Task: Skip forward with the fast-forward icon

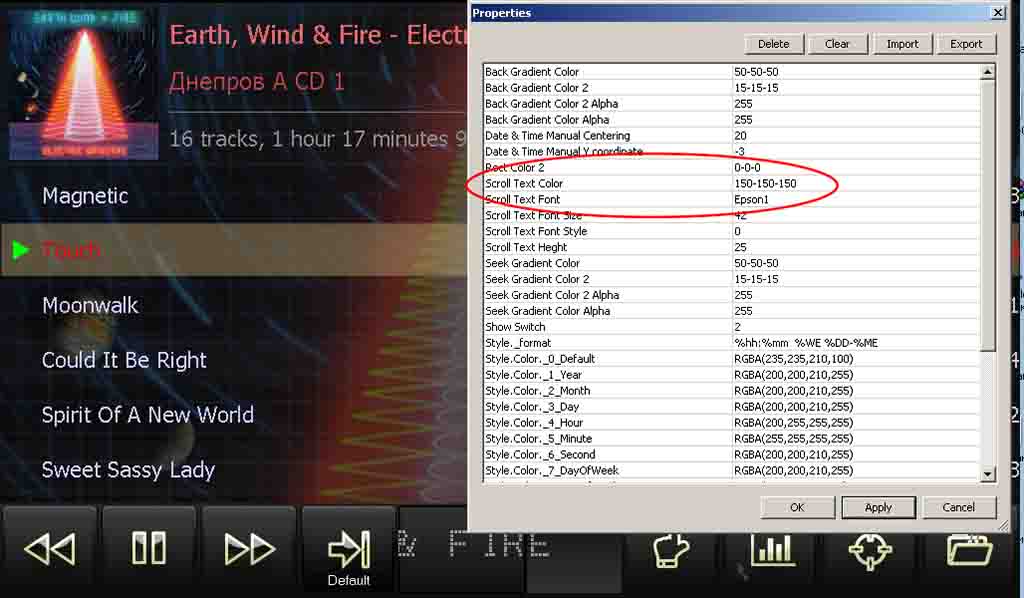Action: pos(249,548)
